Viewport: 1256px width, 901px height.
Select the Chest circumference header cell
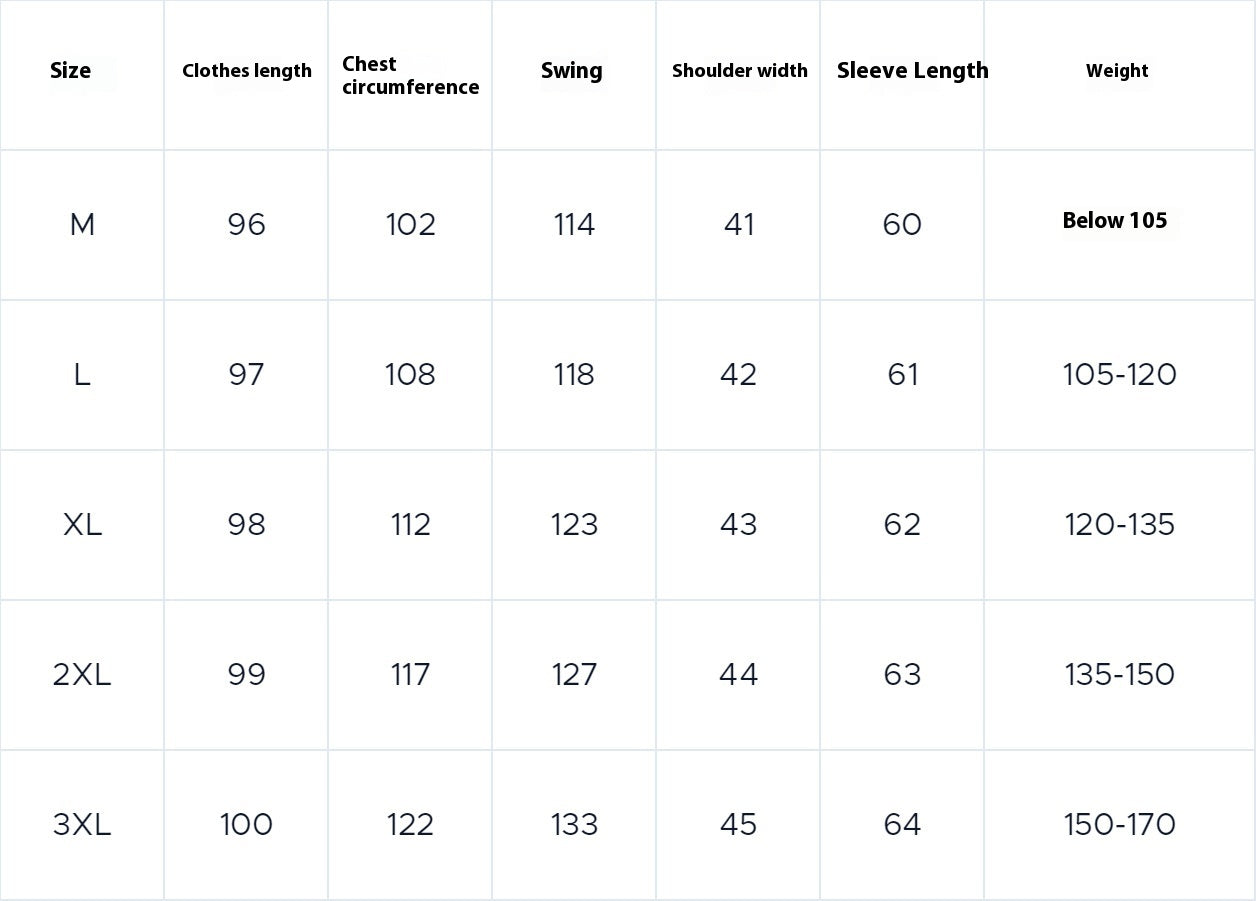(x=410, y=75)
